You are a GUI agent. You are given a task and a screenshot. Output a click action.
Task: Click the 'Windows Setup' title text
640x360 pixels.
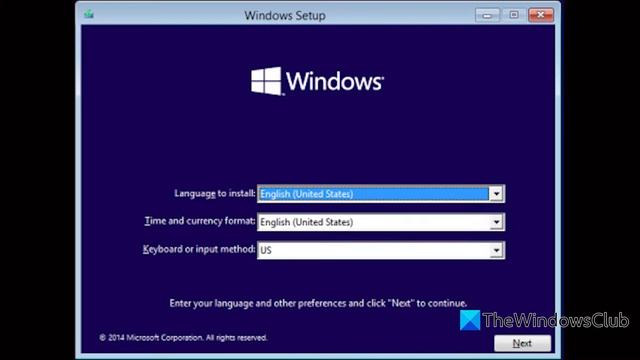tap(285, 16)
